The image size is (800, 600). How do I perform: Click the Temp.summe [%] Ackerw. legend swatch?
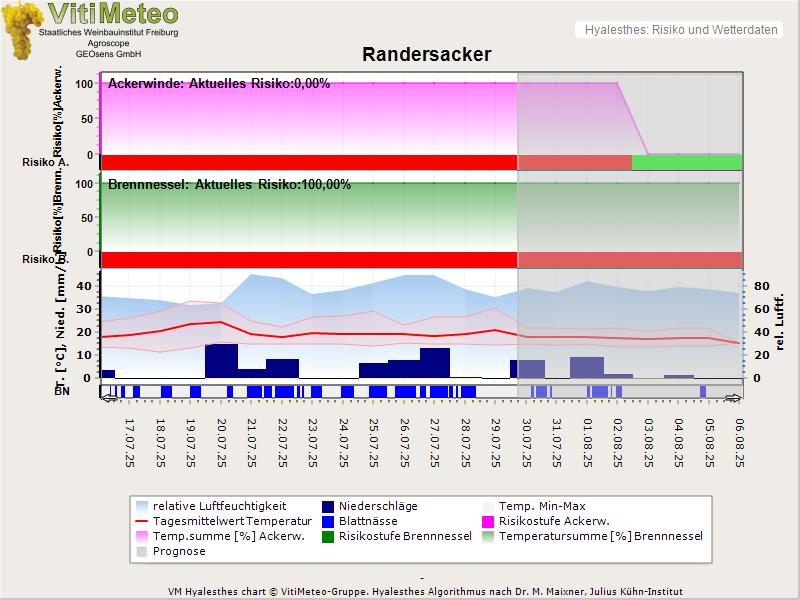[x=141, y=536]
